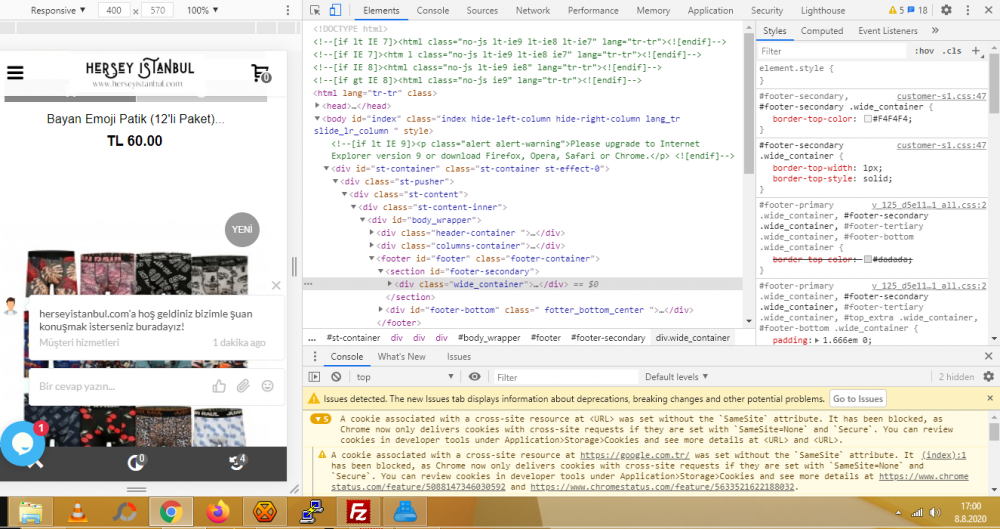Image resolution: width=1000 pixels, height=529 pixels.
Task: Click the FileZilla icon in taskbar
Action: [358, 512]
